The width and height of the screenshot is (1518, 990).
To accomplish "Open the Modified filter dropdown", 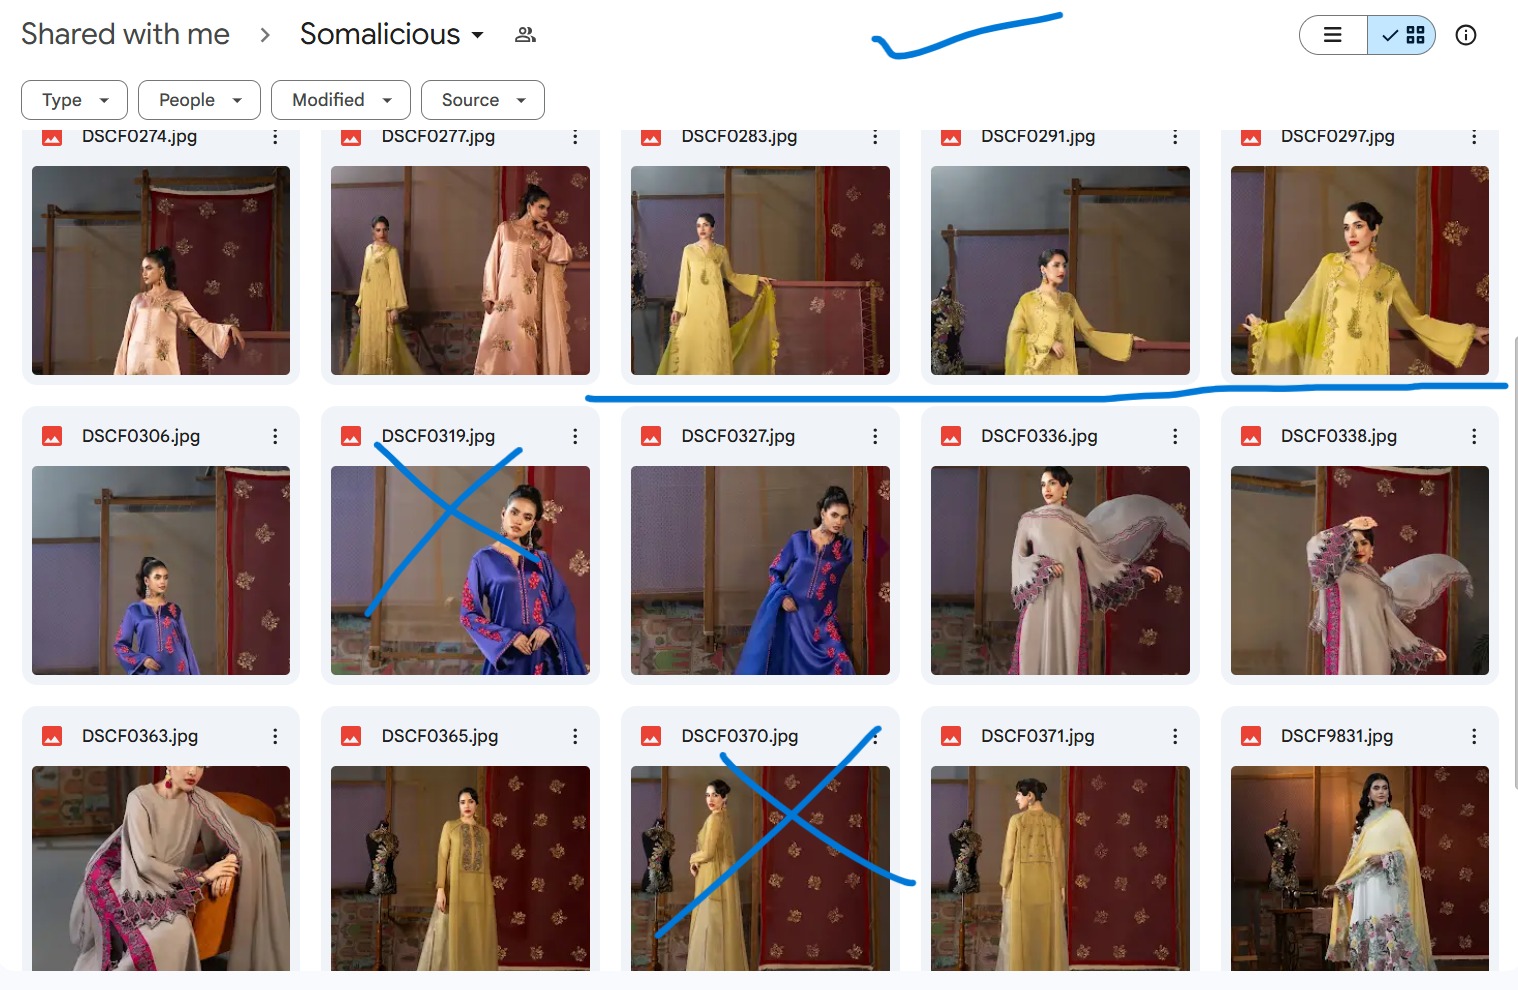I will [340, 100].
